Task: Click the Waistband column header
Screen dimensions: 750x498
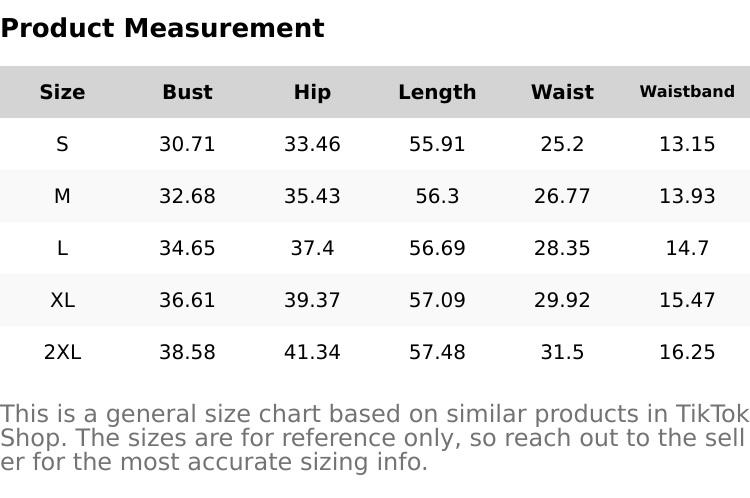Action: pos(687,92)
